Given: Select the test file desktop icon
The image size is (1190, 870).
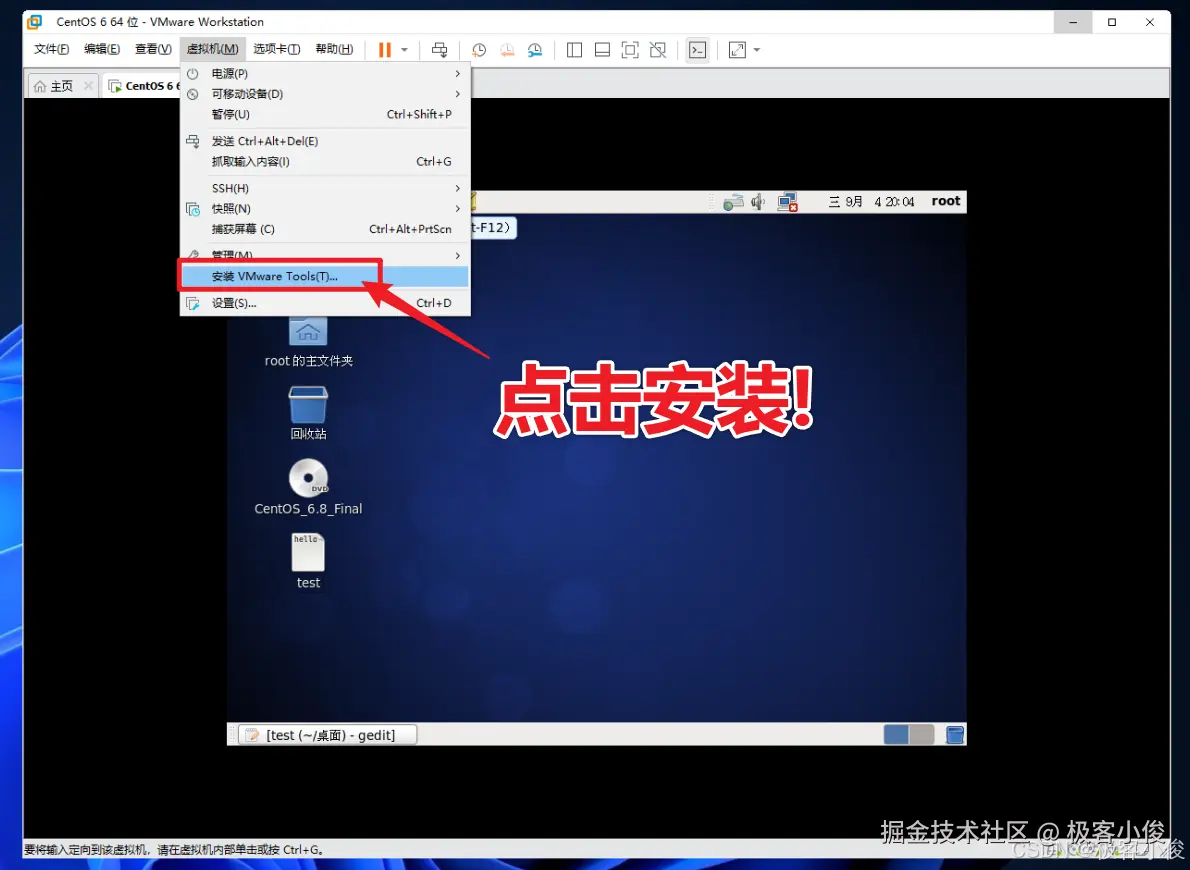Looking at the screenshot, I should (308, 561).
